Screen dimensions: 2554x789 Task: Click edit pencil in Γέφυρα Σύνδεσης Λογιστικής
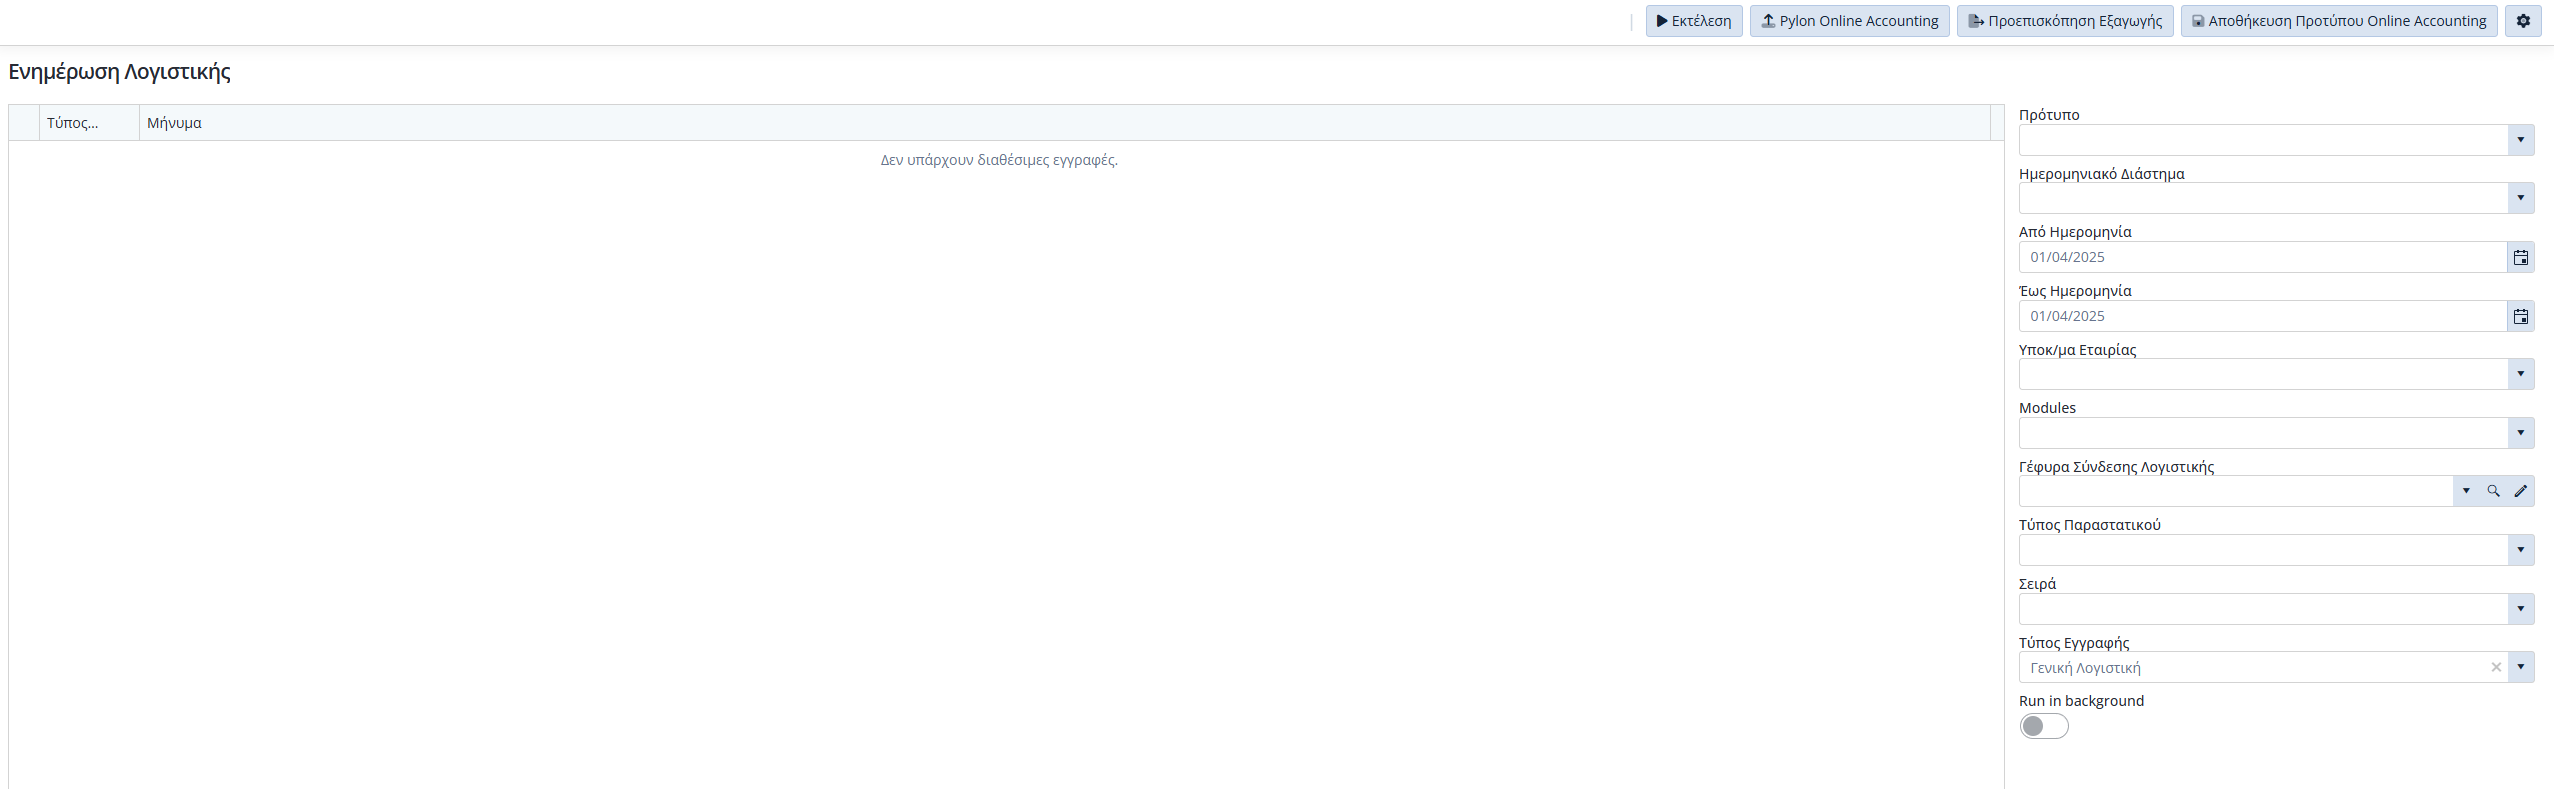pos(2521,491)
